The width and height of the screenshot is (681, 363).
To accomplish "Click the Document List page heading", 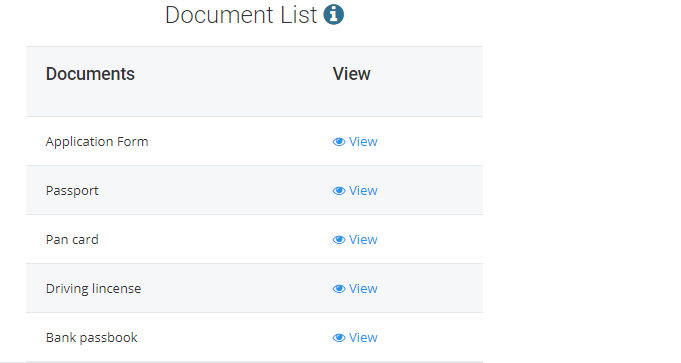I will (241, 15).
